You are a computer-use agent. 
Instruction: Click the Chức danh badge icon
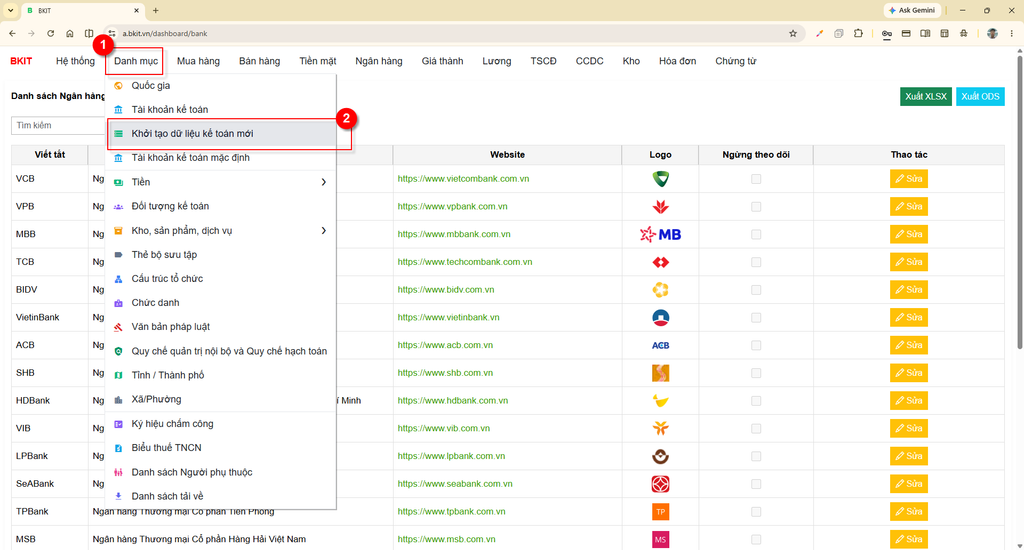pyautogui.click(x=118, y=303)
